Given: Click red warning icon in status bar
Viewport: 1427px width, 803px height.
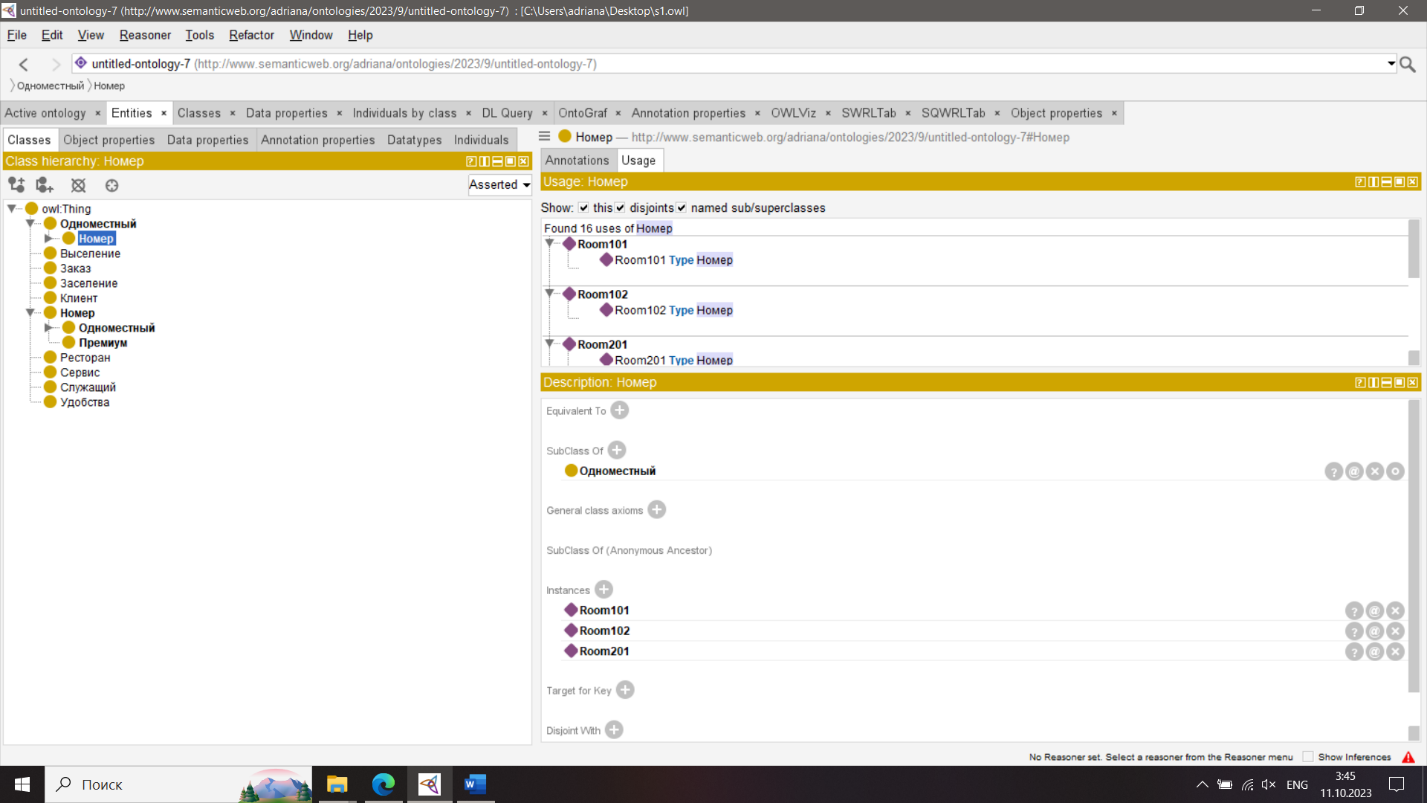Looking at the screenshot, I should click(x=1408, y=757).
